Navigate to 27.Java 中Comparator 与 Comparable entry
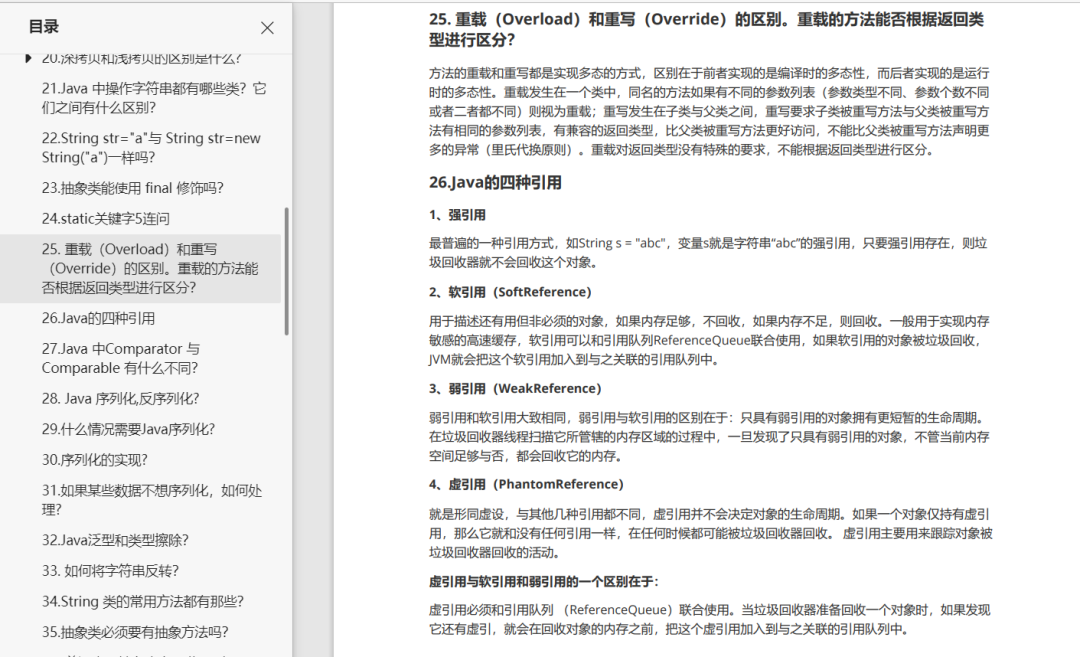 pos(121,358)
